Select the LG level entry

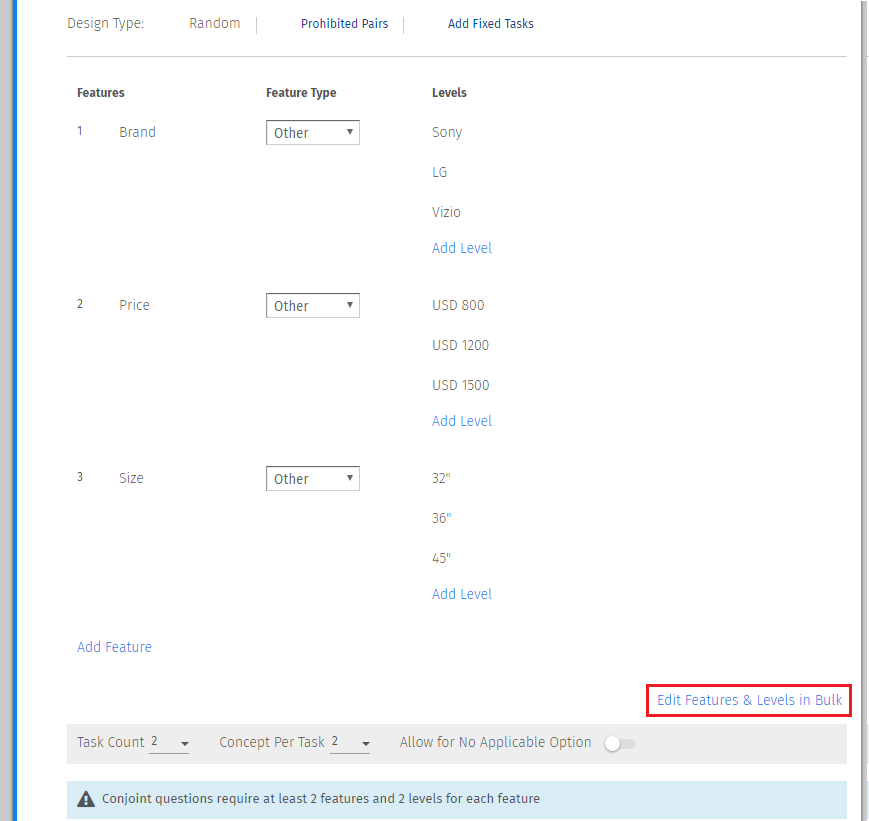440,172
